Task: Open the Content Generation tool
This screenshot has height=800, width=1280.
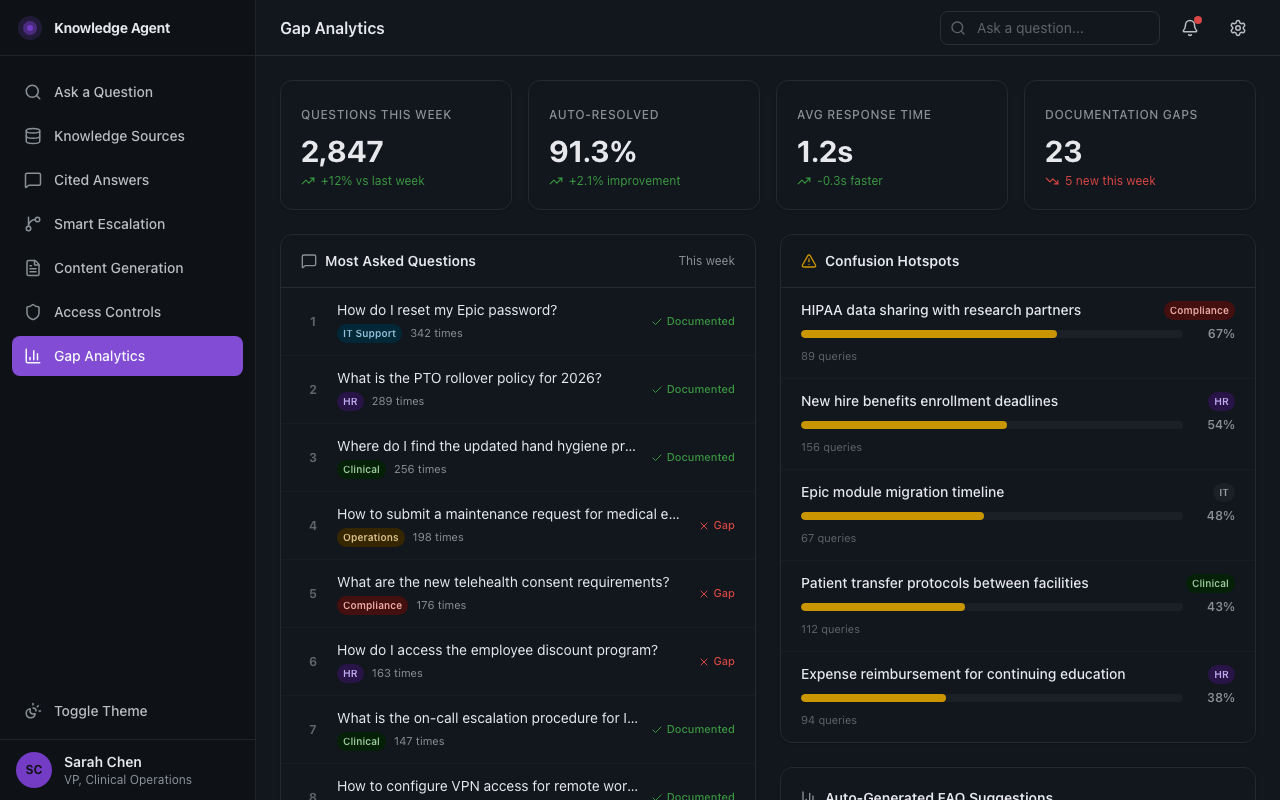Action: click(x=119, y=268)
